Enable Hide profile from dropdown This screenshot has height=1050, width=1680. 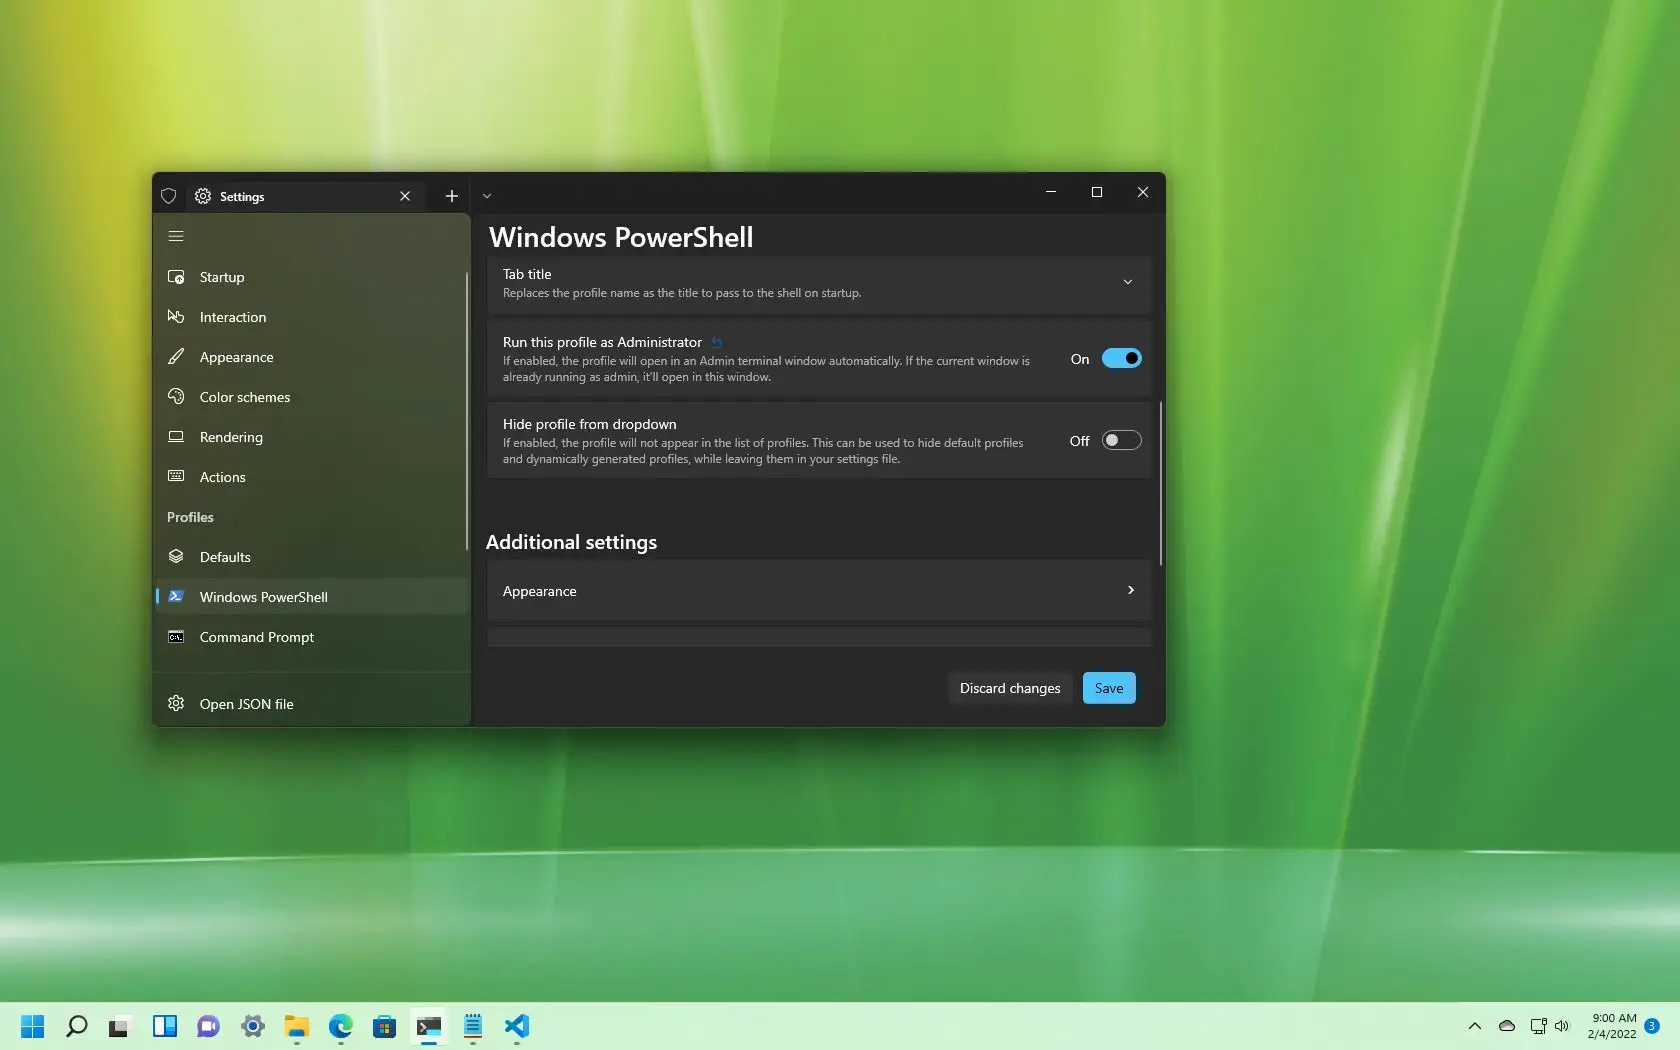1122,440
